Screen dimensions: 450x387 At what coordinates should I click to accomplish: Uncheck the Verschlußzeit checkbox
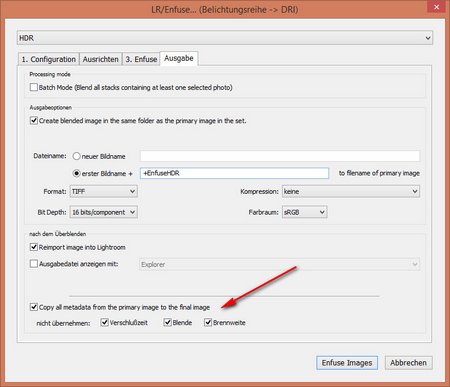tap(104, 322)
